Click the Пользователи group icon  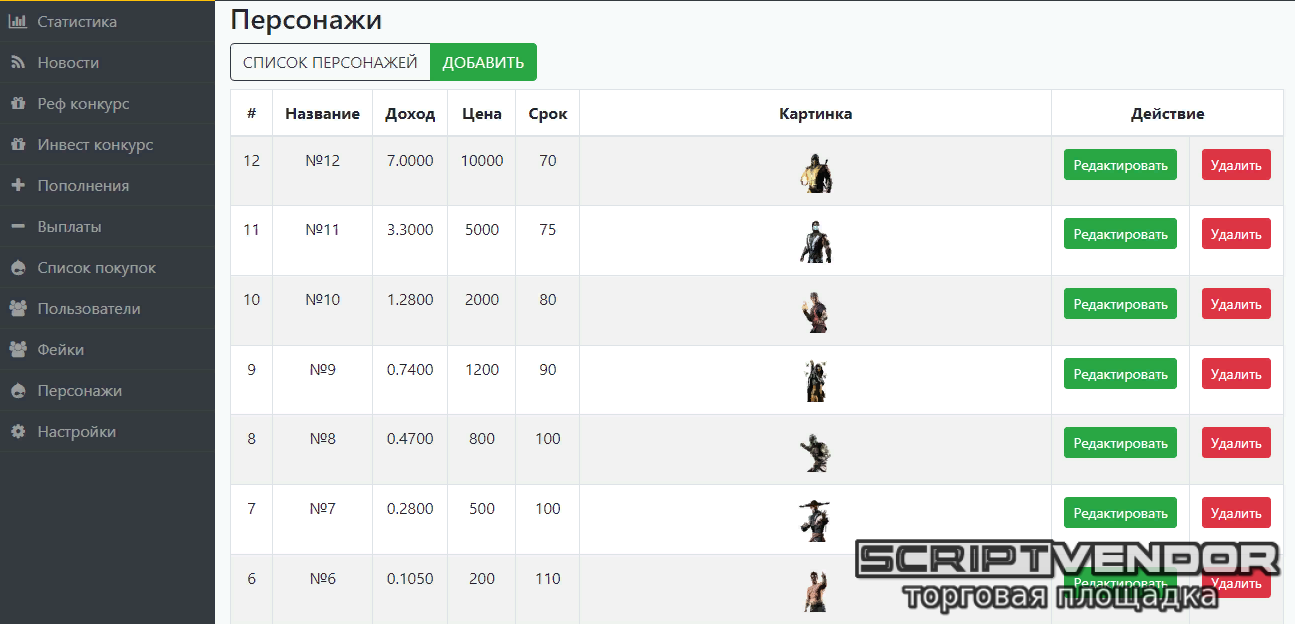[x=17, y=309]
